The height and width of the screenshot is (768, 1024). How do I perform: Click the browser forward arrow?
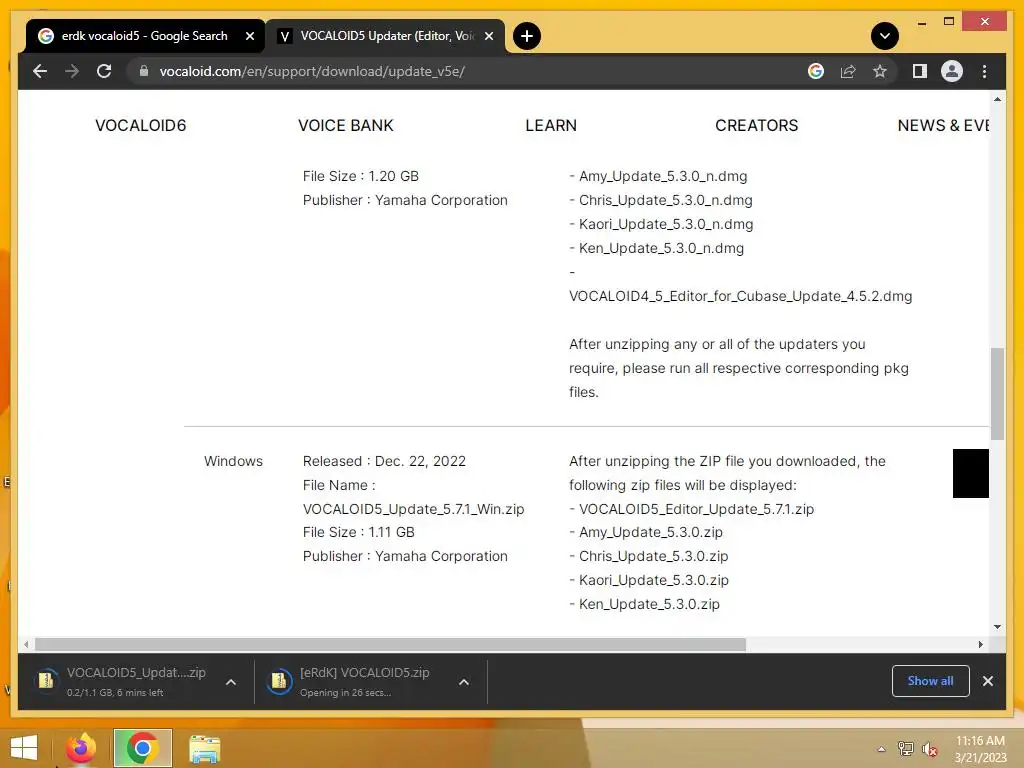coord(72,71)
